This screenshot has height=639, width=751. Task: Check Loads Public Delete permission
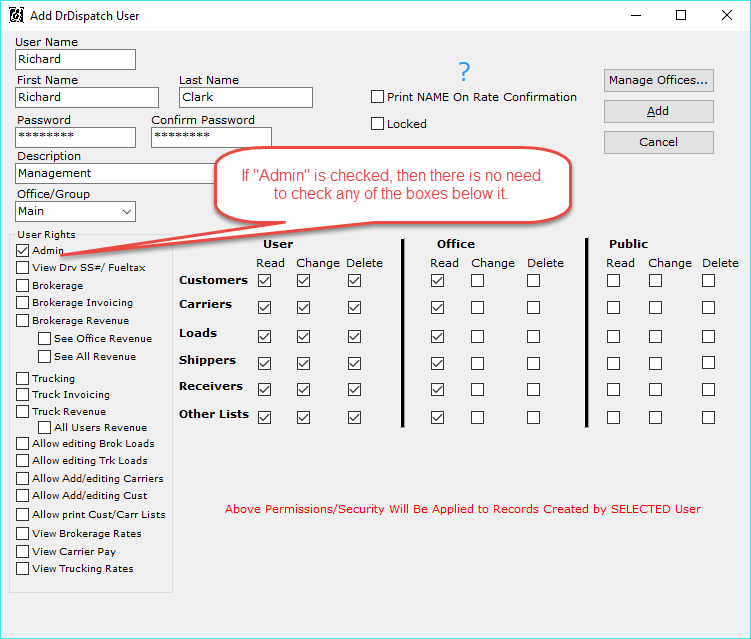pos(708,337)
